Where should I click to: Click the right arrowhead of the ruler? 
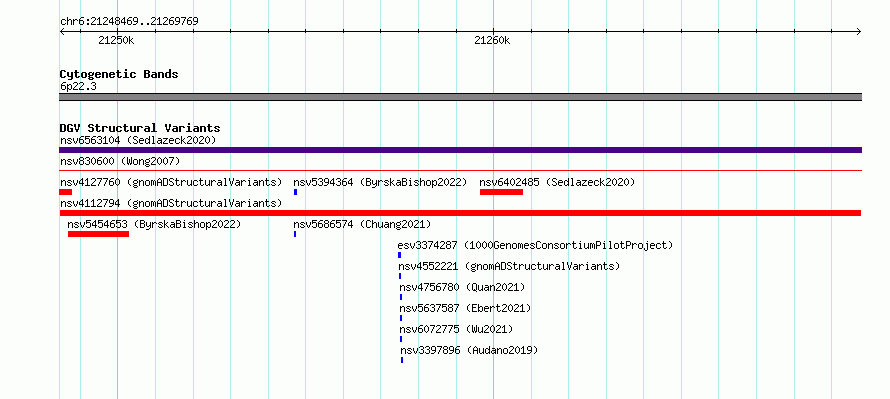(859, 32)
